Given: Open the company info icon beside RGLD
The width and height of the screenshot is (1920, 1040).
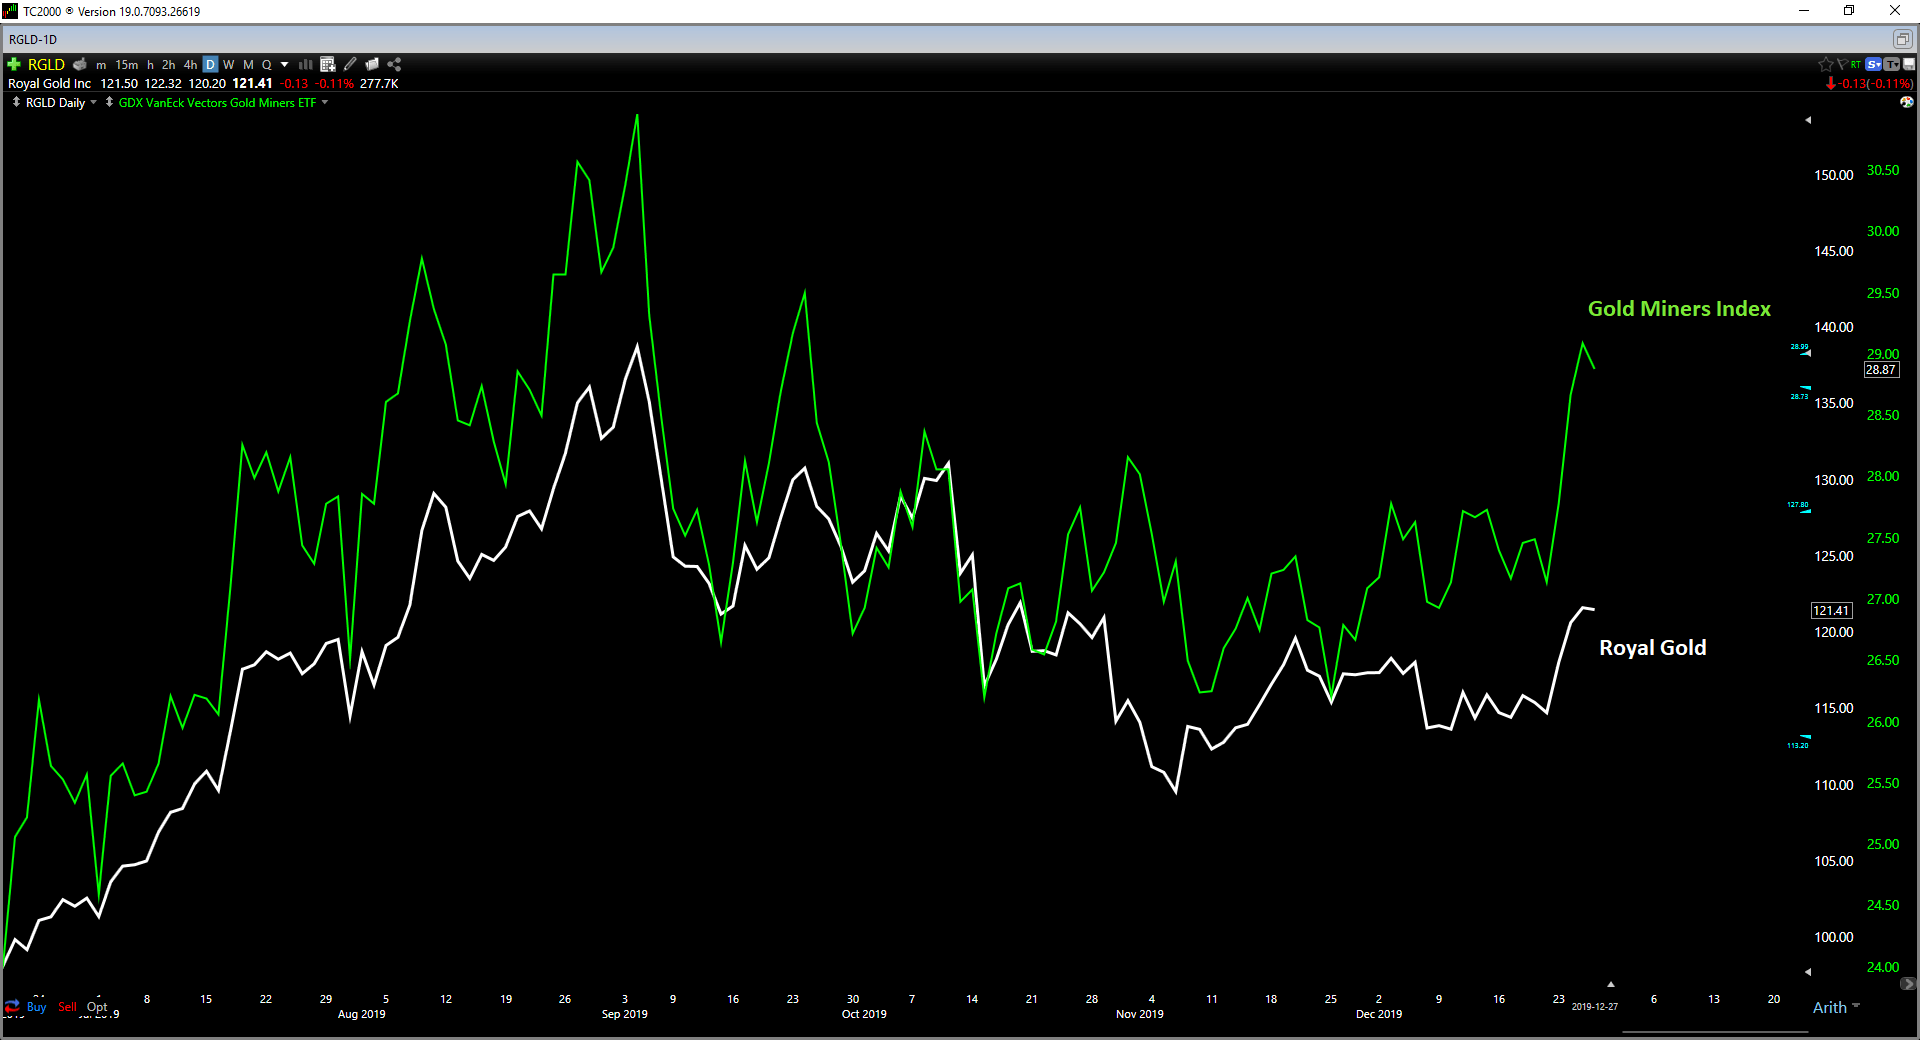Looking at the screenshot, I should tap(80, 64).
